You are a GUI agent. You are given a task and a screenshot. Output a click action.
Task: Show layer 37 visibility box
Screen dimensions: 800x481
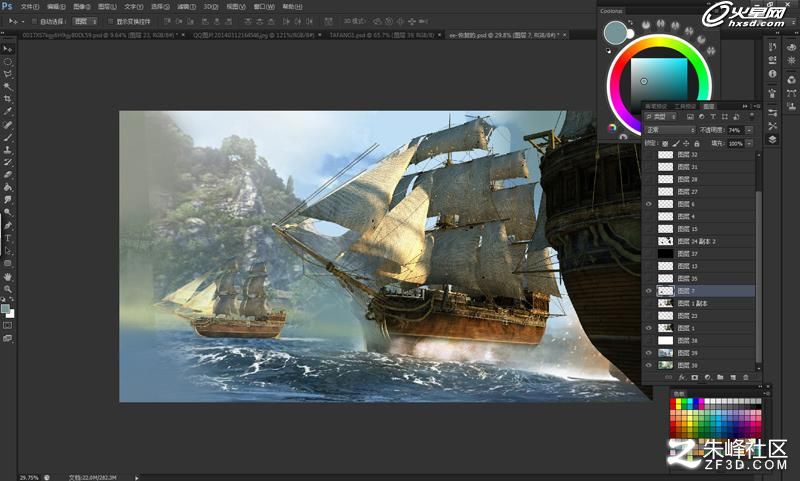click(x=648, y=254)
